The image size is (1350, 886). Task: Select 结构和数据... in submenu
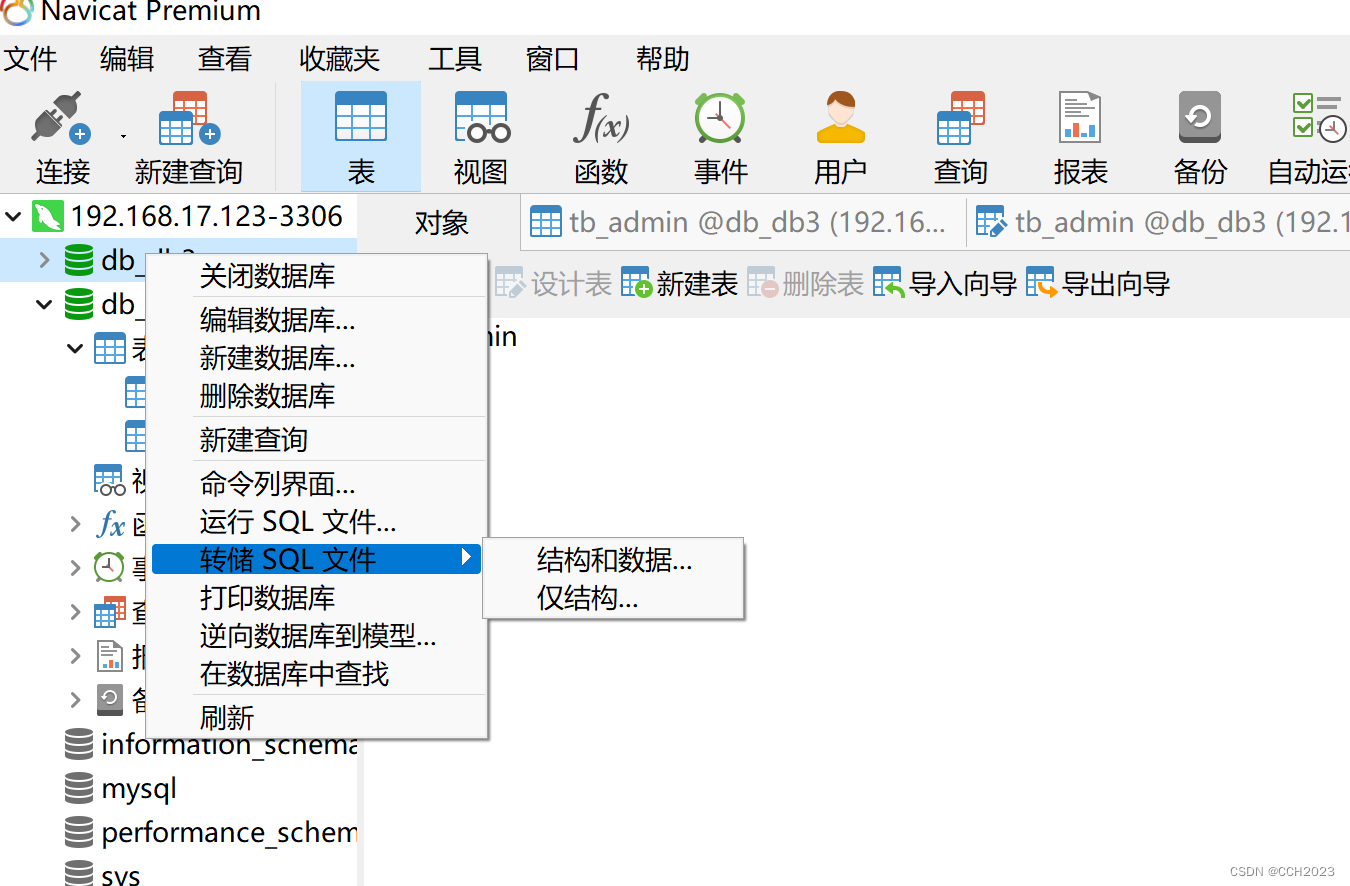coord(614,560)
